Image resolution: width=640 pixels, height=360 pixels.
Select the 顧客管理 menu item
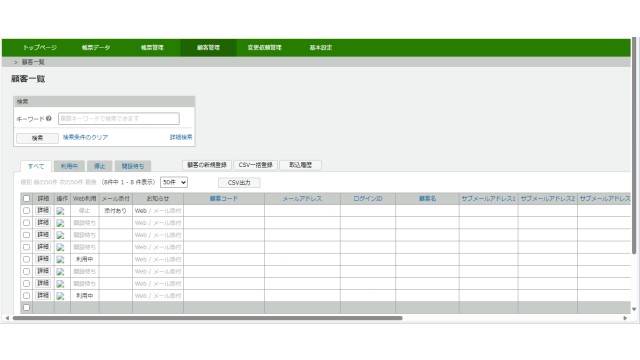pyautogui.click(x=208, y=47)
